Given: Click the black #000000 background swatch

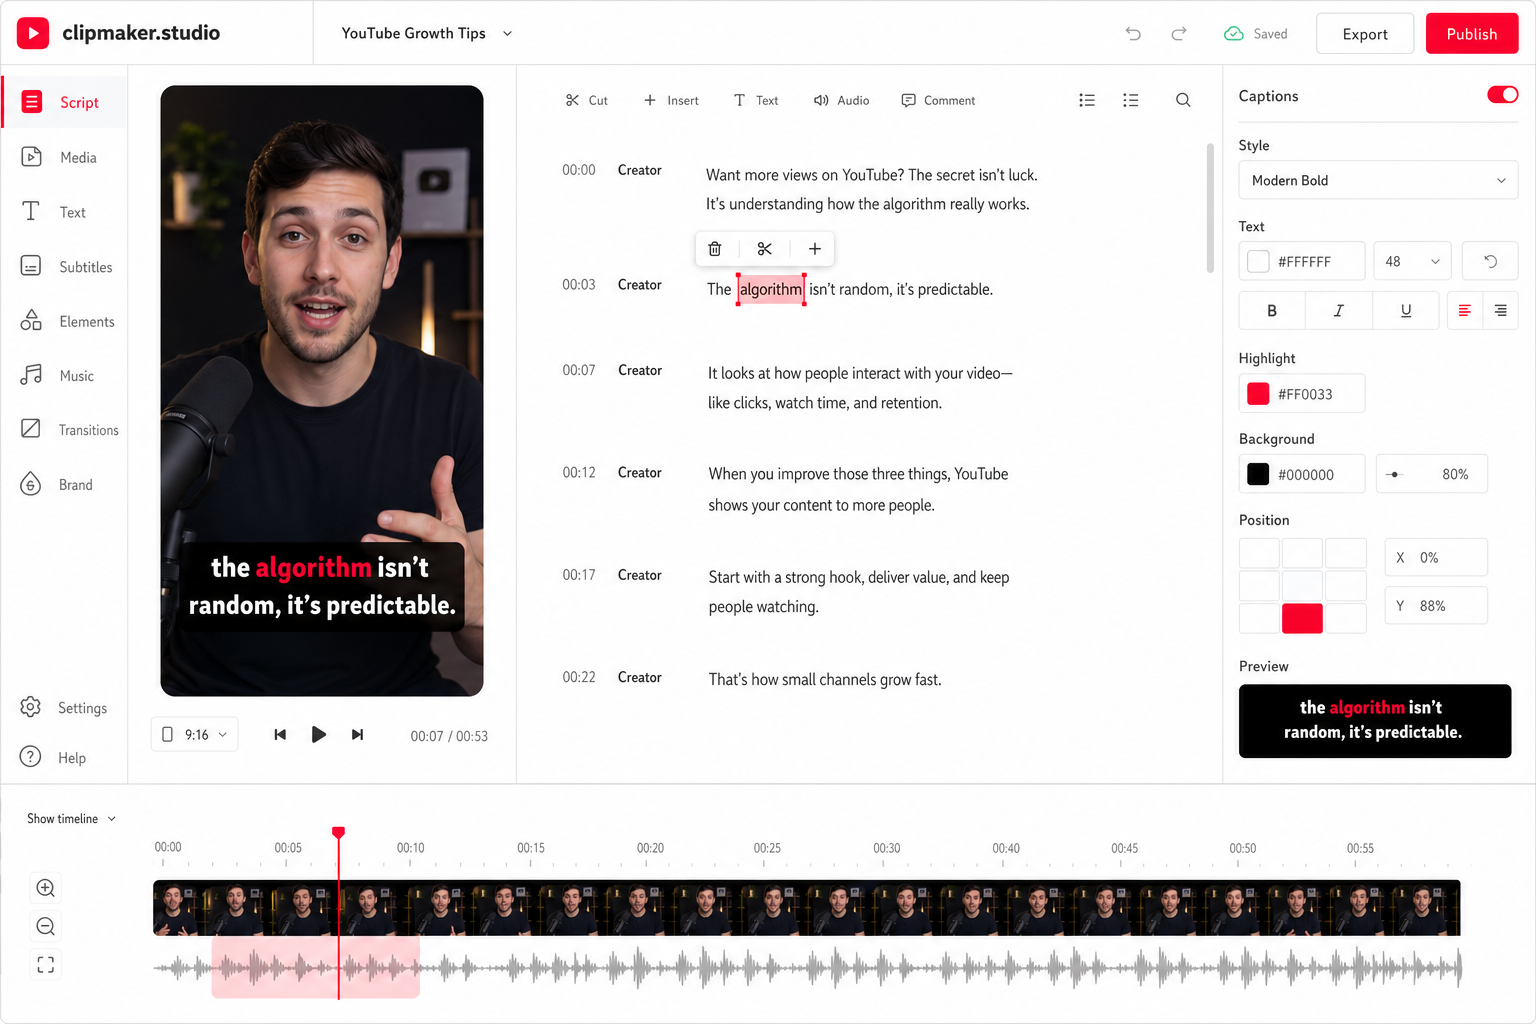Looking at the screenshot, I should point(1259,474).
